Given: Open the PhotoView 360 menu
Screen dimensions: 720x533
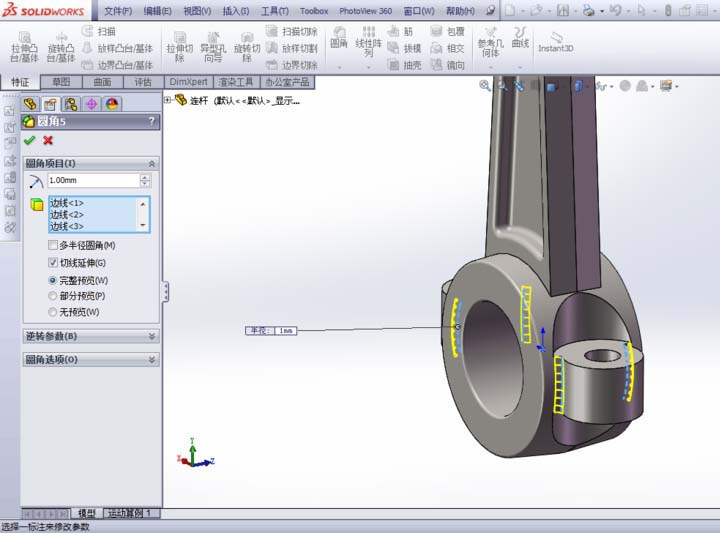Looking at the screenshot, I should click(366, 11).
